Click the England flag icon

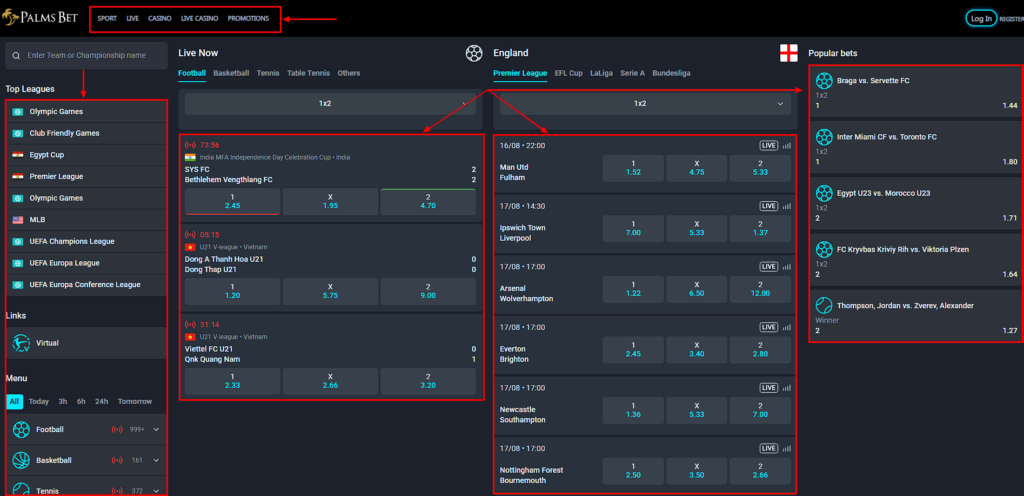point(788,53)
